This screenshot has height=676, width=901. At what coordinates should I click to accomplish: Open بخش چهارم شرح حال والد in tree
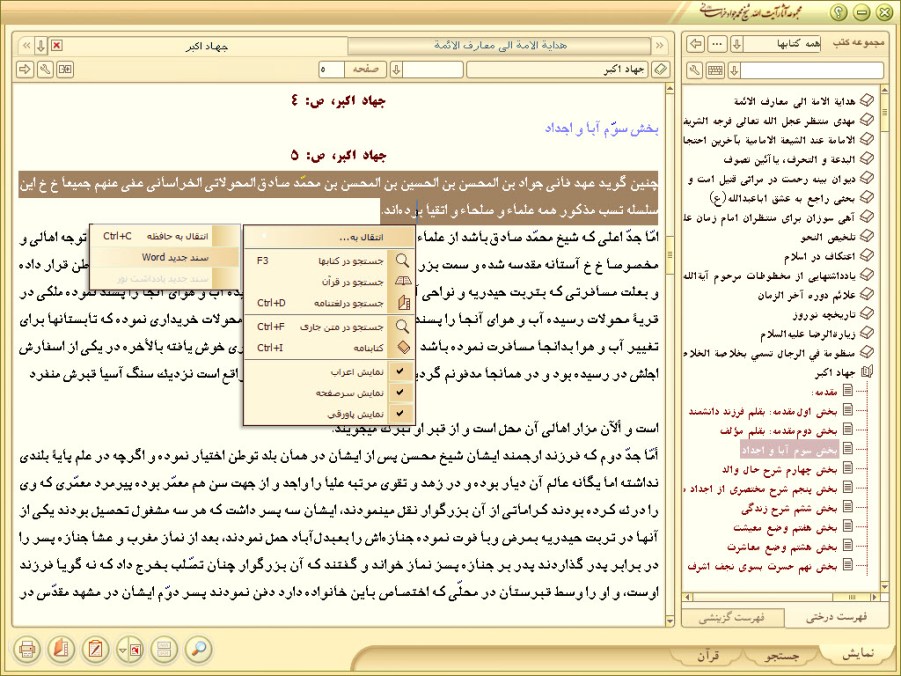[x=779, y=470]
